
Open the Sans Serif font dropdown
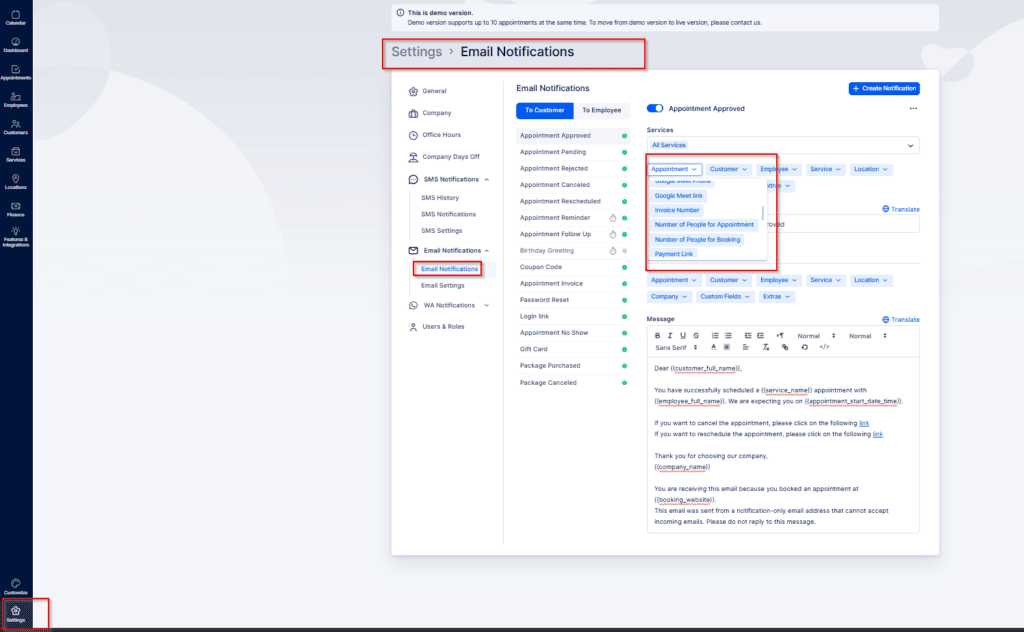pos(676,347)
